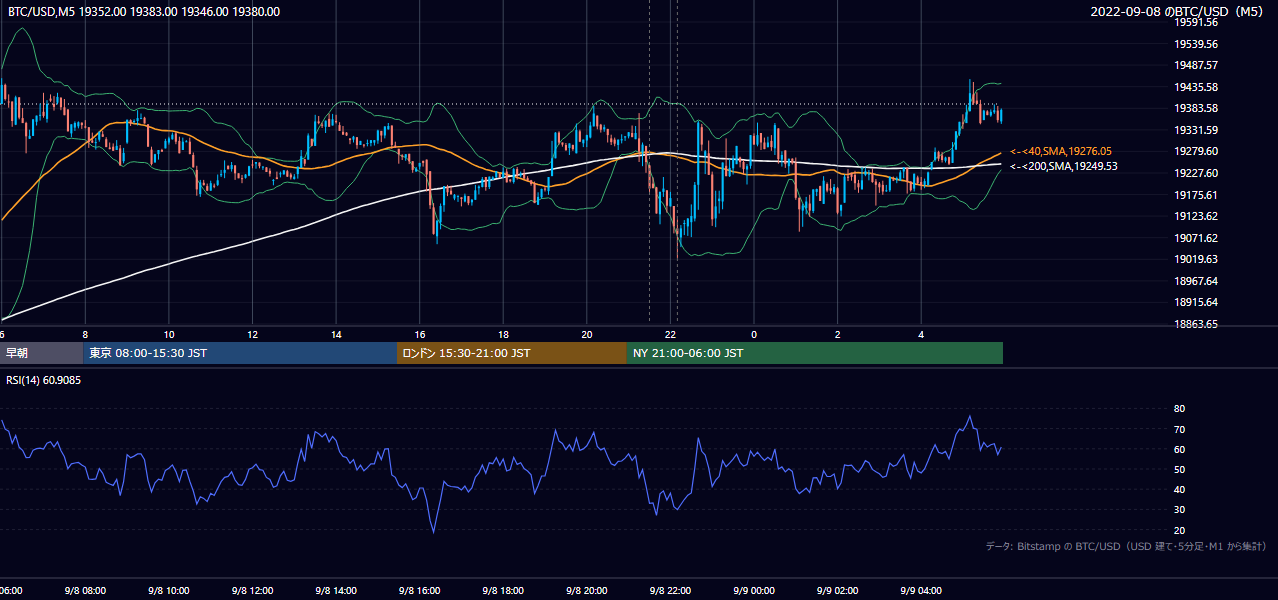Select the 東京 08:00-15:30 JST session bar
The image size is (1278, 600).
click(x=241, y=353)
